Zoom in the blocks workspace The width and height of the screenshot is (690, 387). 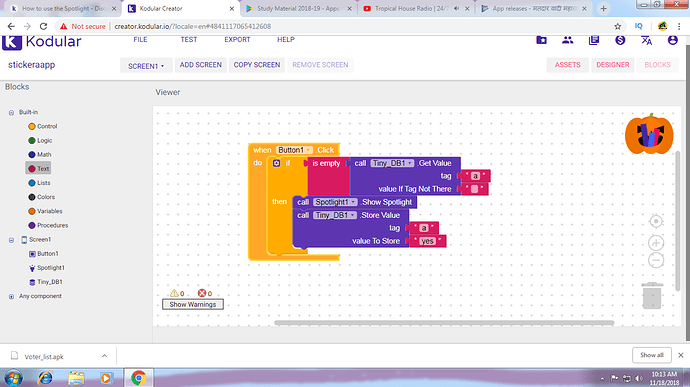[656, 243]
